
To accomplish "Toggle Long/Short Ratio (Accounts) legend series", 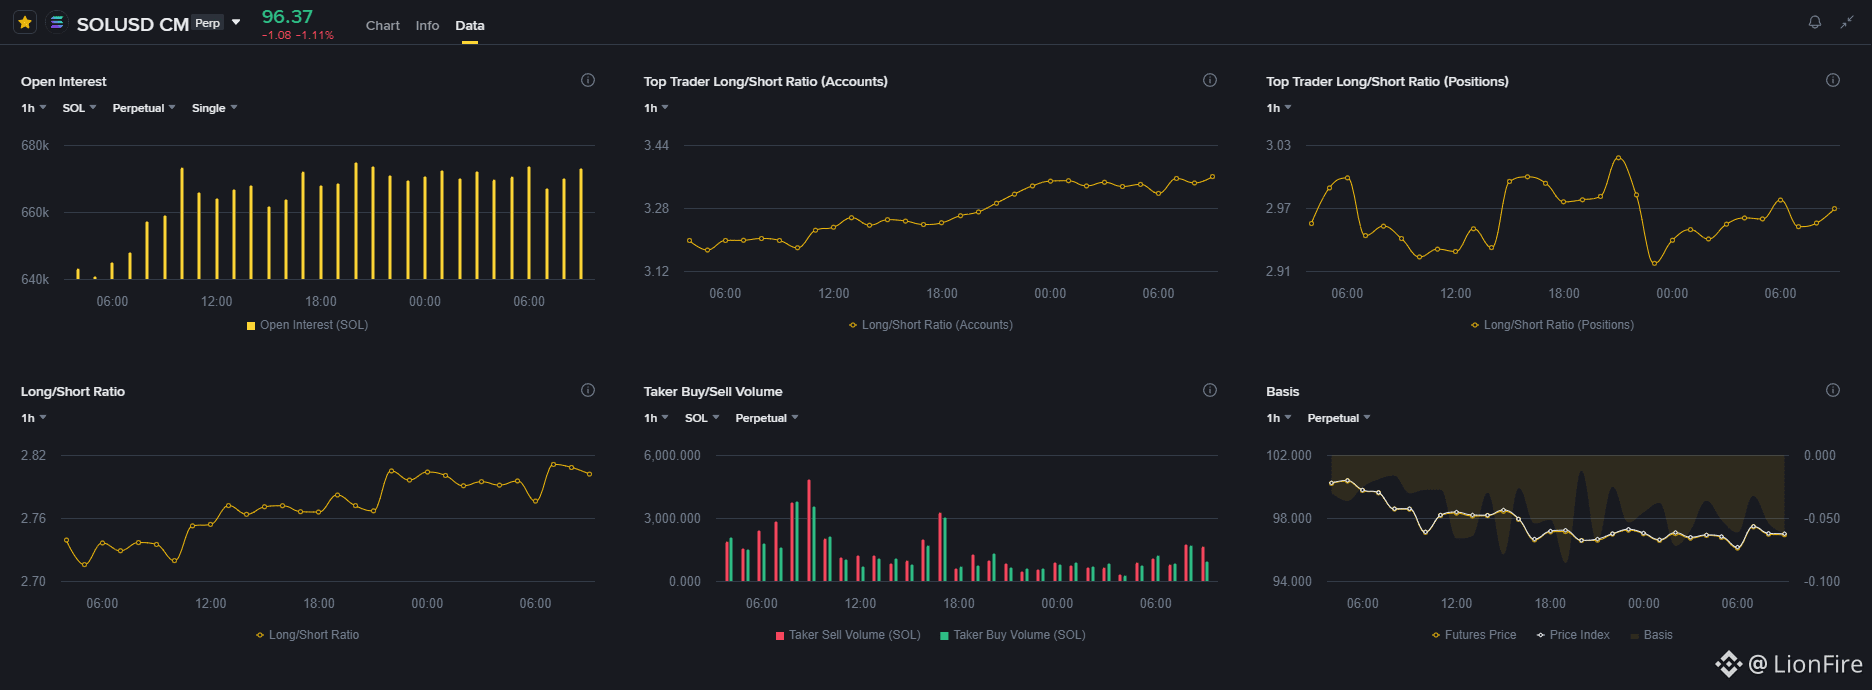I will point(931,325).
